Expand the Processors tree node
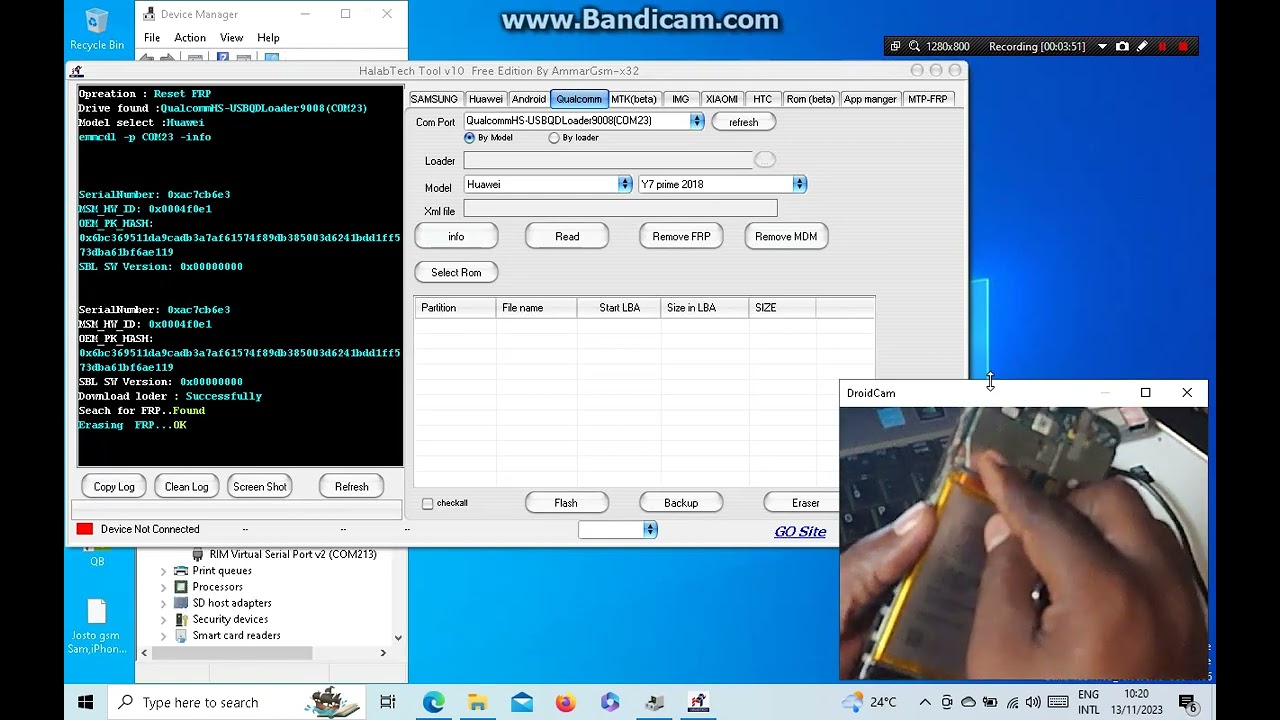The height and width of the screenshot is (720, 1280). point(163,587)
